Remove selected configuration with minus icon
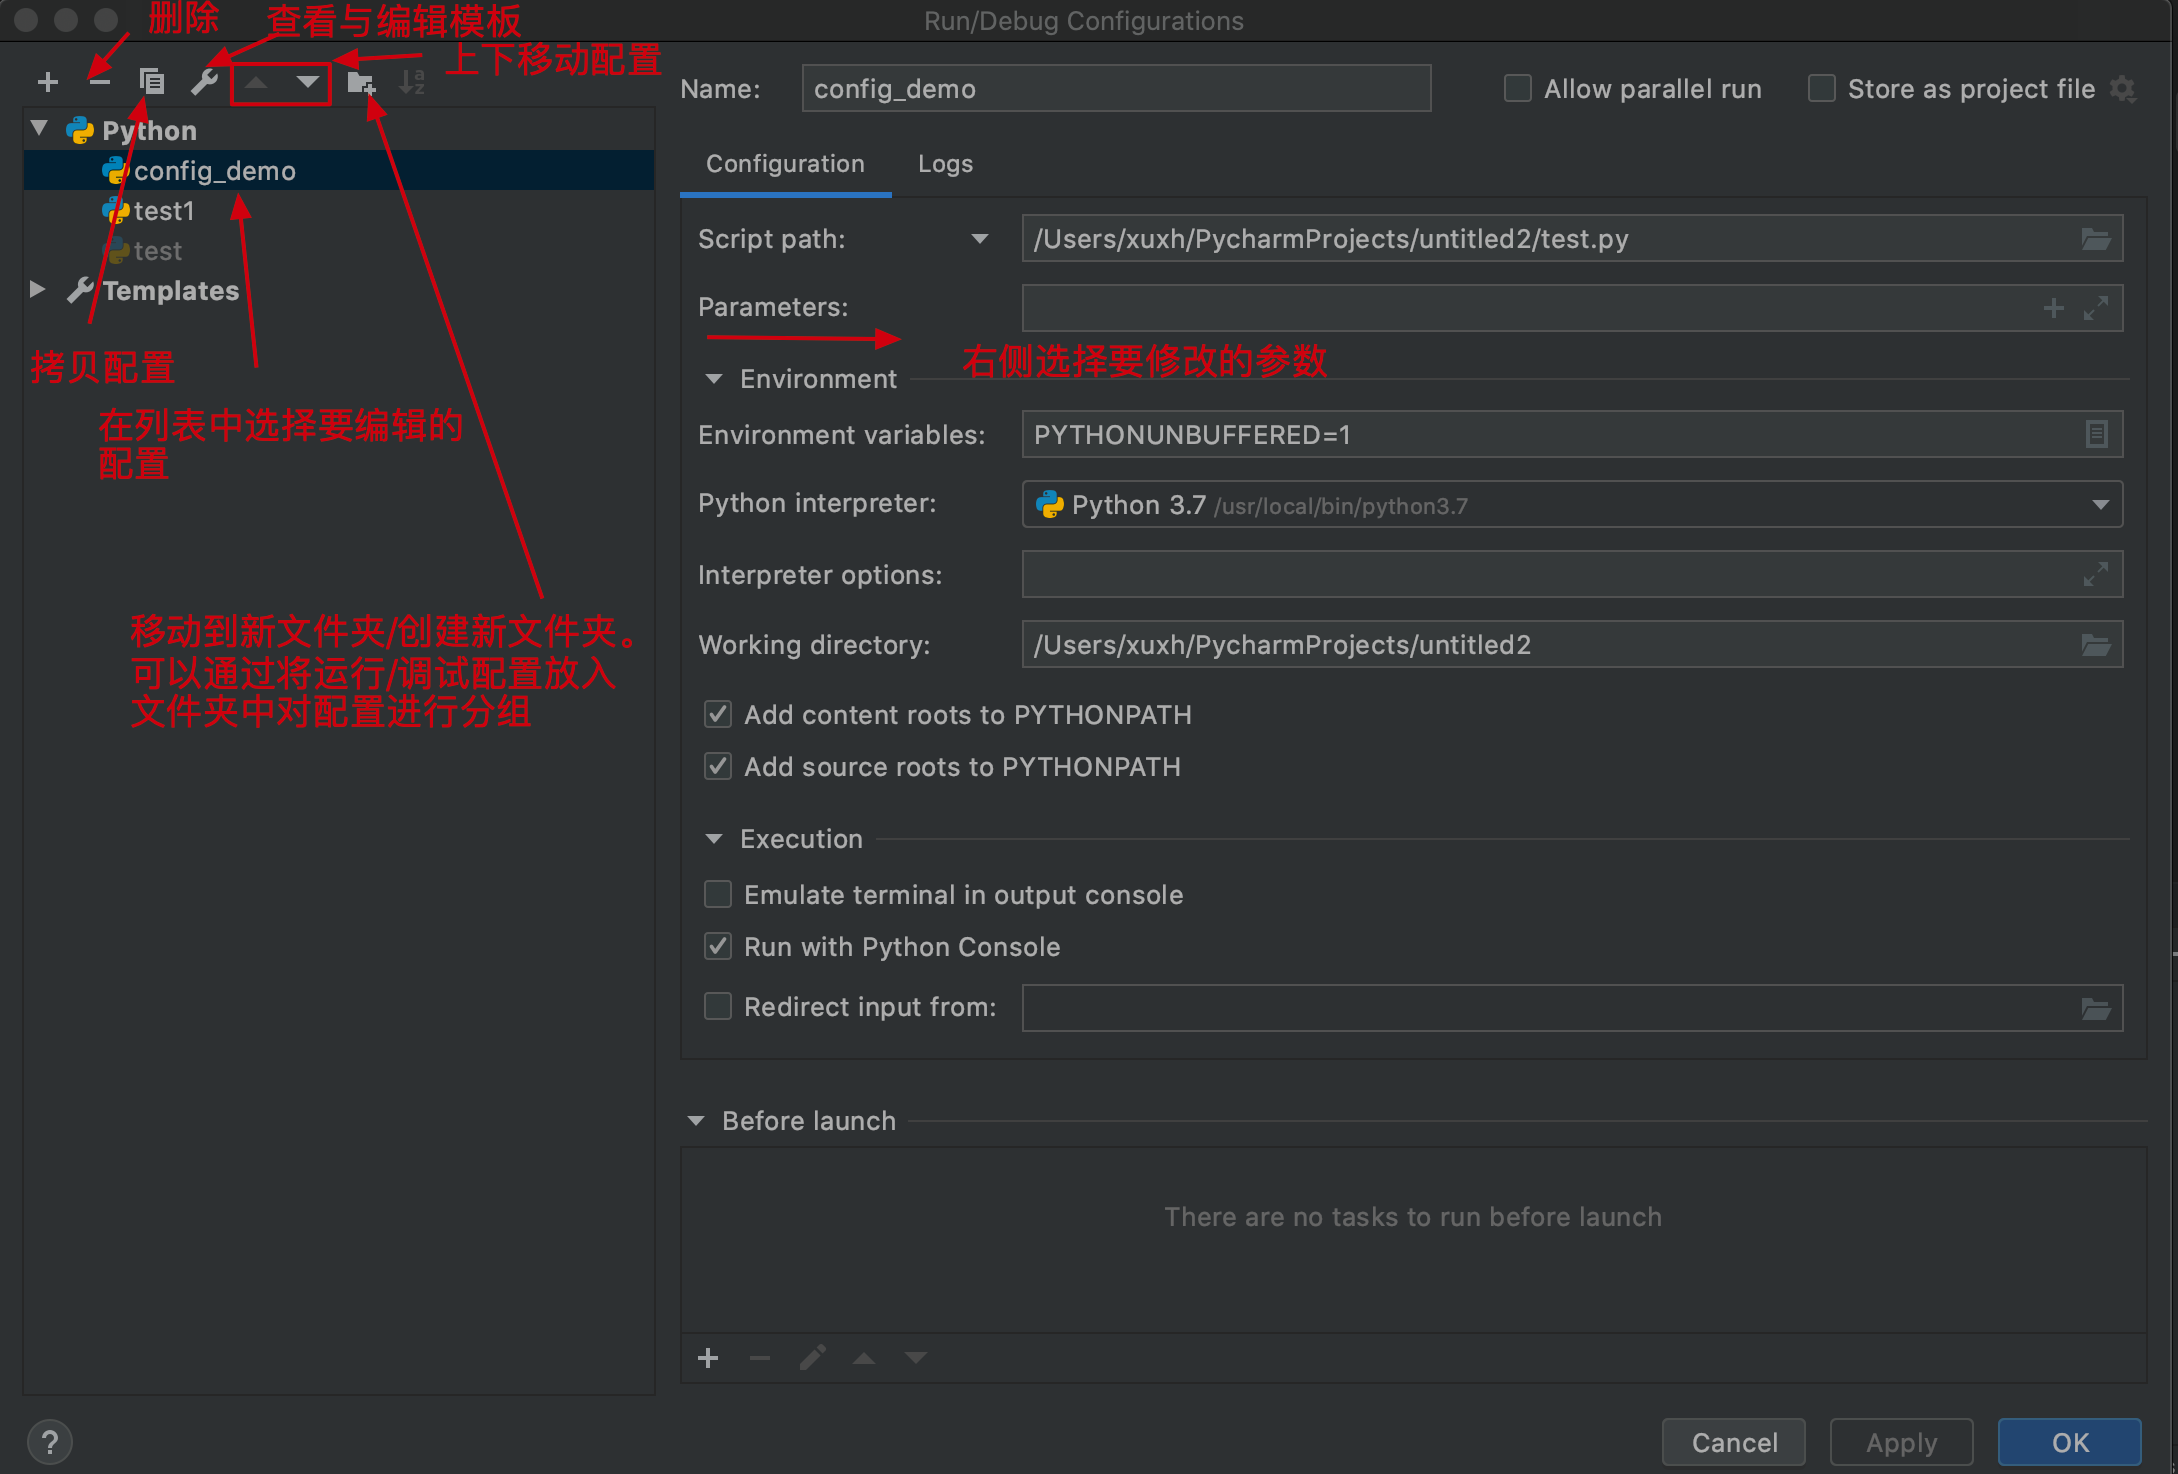 (99, 82)
